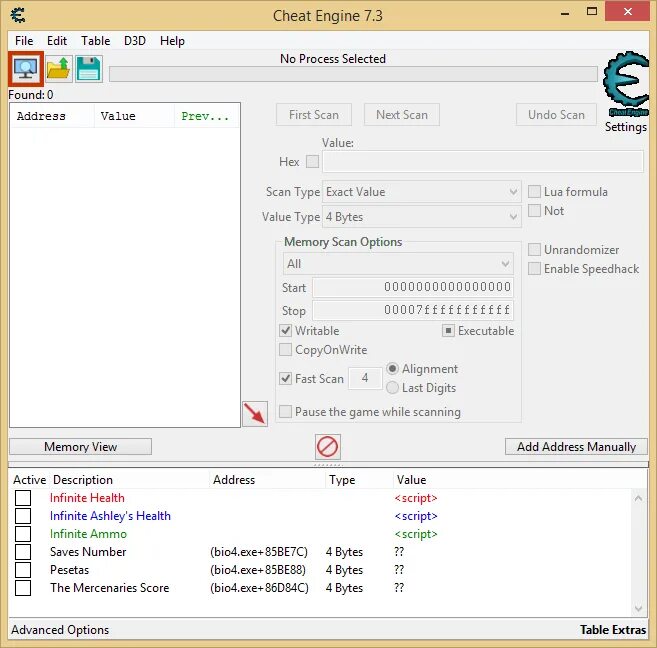Select the Alignment radio button
Image resolution: width=657 pixels, height=648 pixels.
(x=392, y=369)
